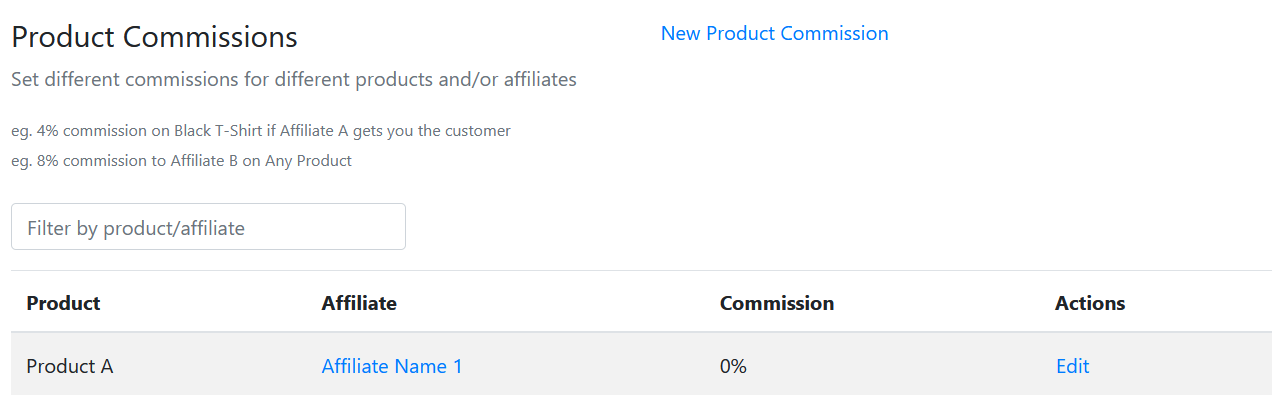Screen dimensions: 1284x406
Task: Click the 'Set different commissions' subtitle text
Action: pyautogui.click(x=294, y=80)
